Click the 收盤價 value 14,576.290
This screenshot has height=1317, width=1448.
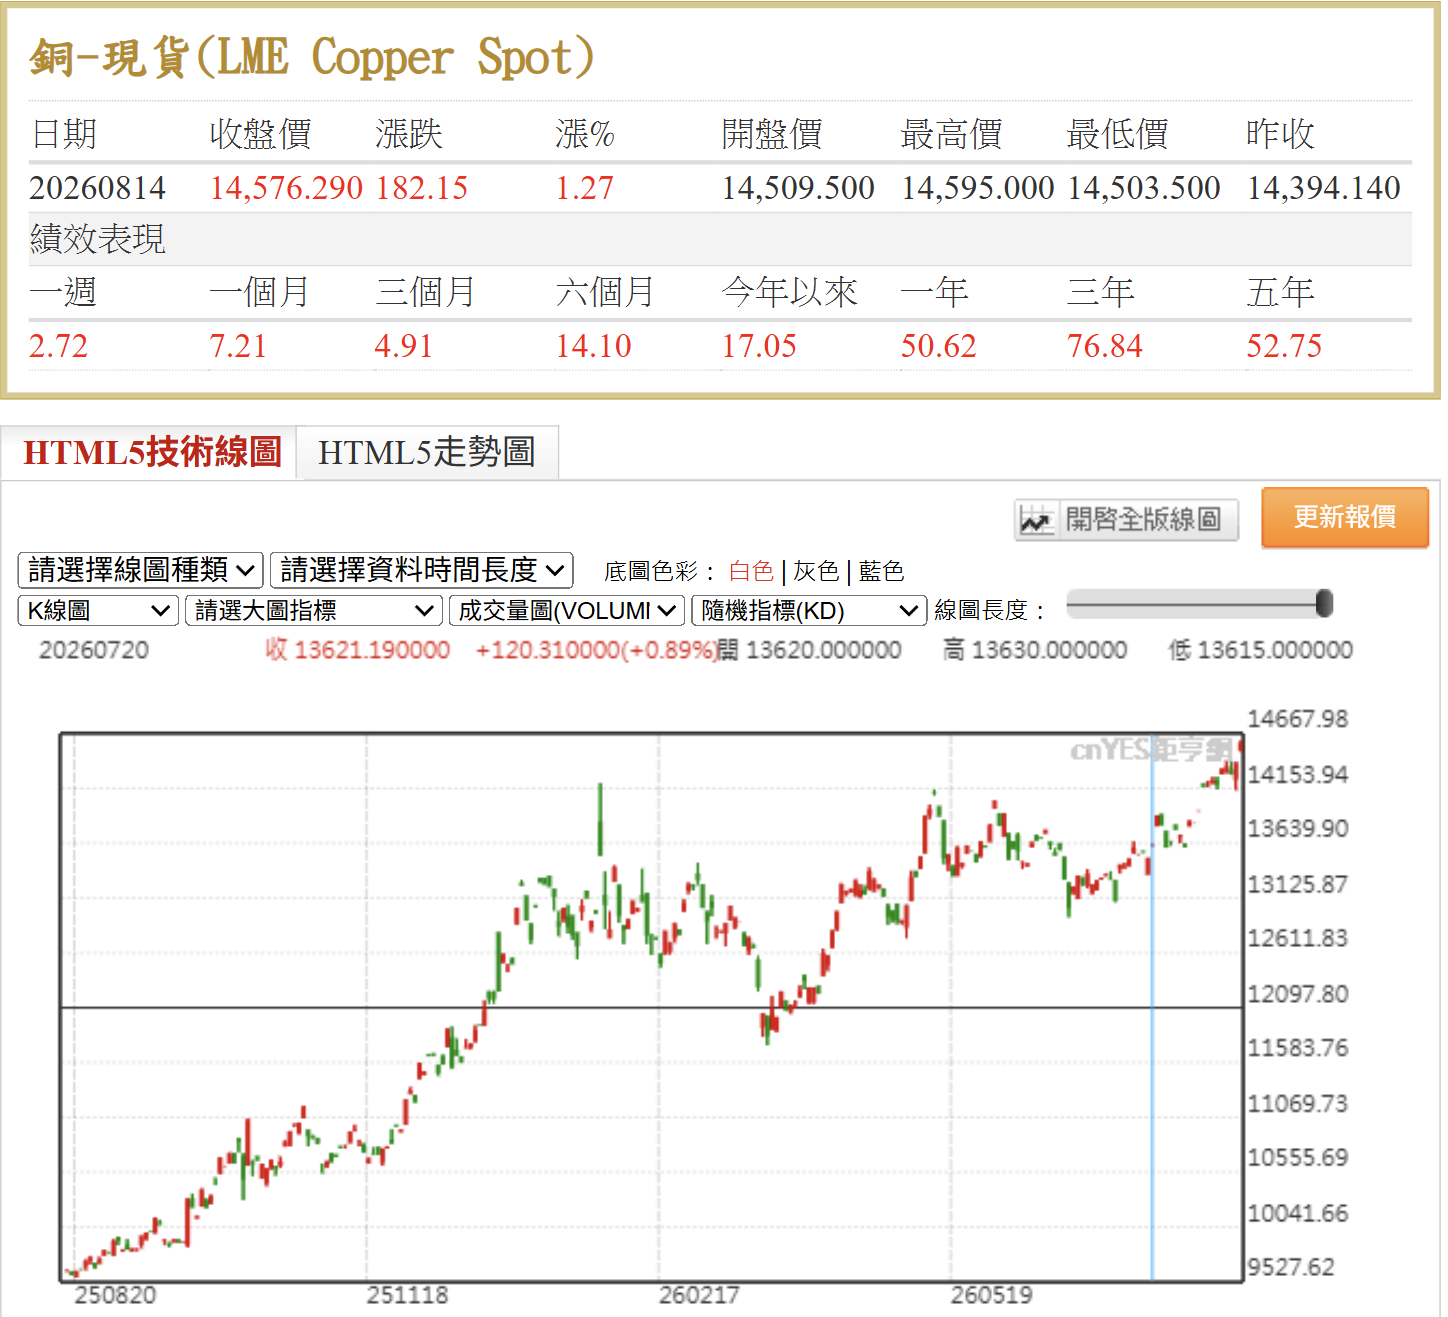(286, 188)
